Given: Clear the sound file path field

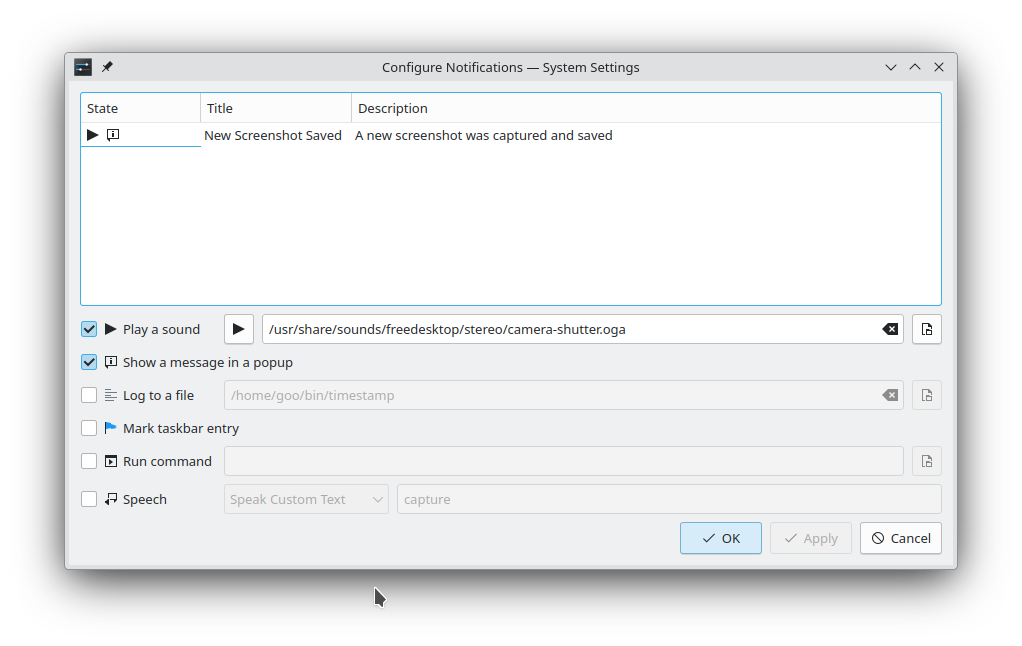Looking at the screenshot, I should 890,329.
